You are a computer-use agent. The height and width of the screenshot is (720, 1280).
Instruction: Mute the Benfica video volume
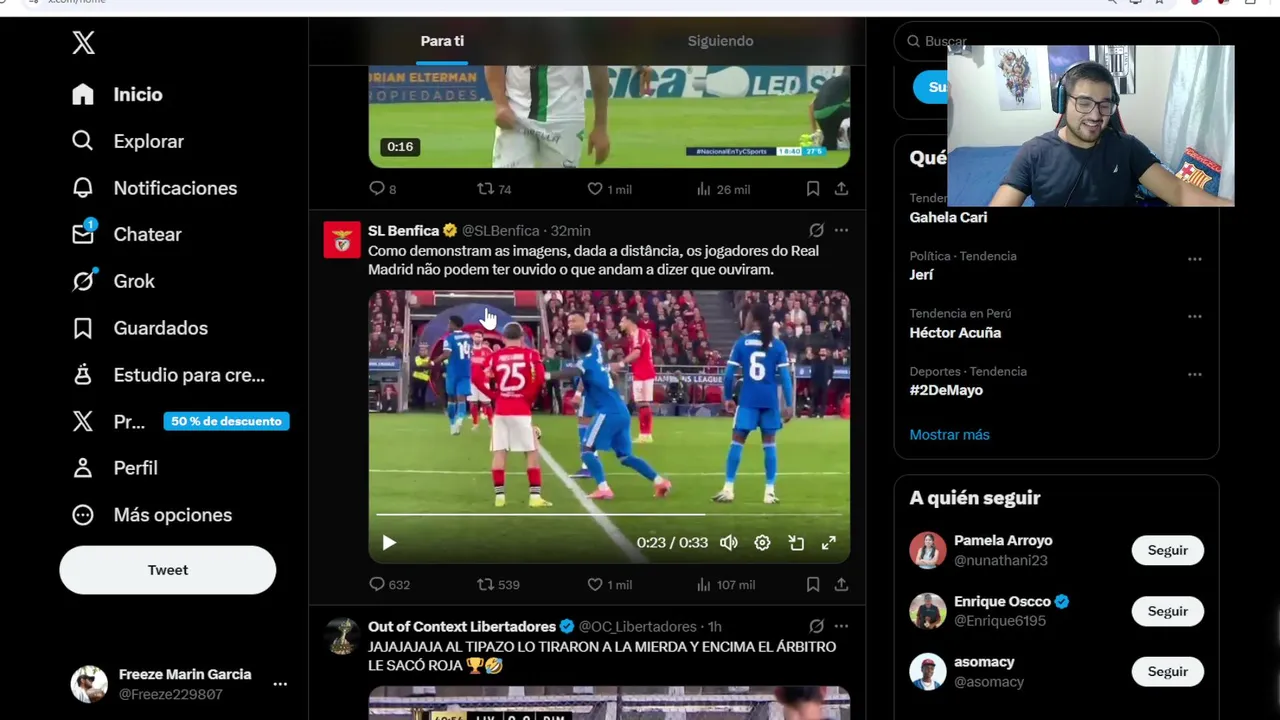tap(729, 542)
